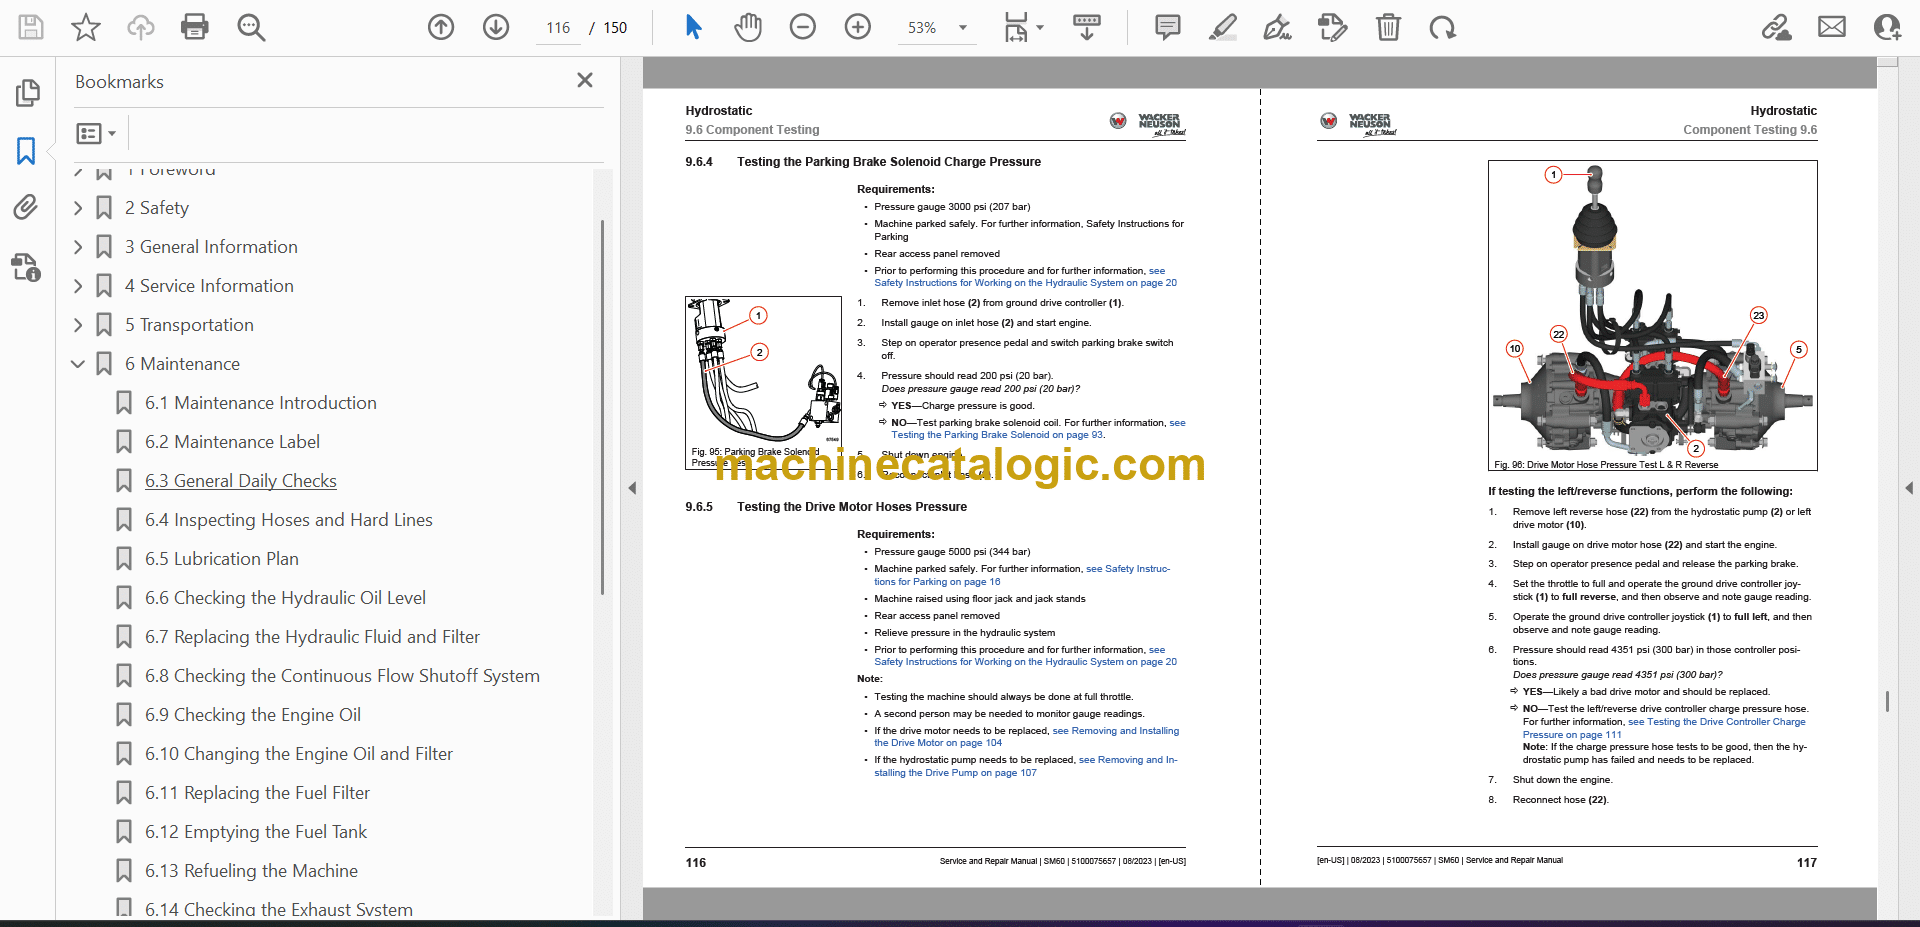Viewport: 1920px width, 927px height.
Task: Open the find text magnifier
Action: (x=251, y=27)
